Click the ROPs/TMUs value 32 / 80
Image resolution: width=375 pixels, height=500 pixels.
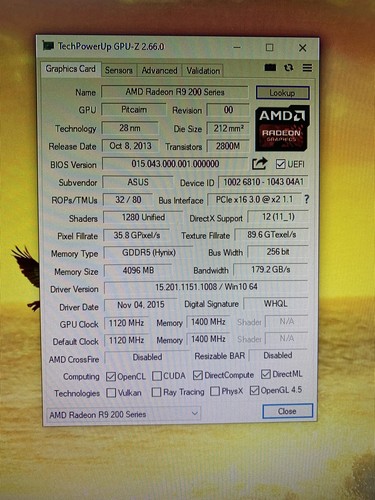click(128, 200)
